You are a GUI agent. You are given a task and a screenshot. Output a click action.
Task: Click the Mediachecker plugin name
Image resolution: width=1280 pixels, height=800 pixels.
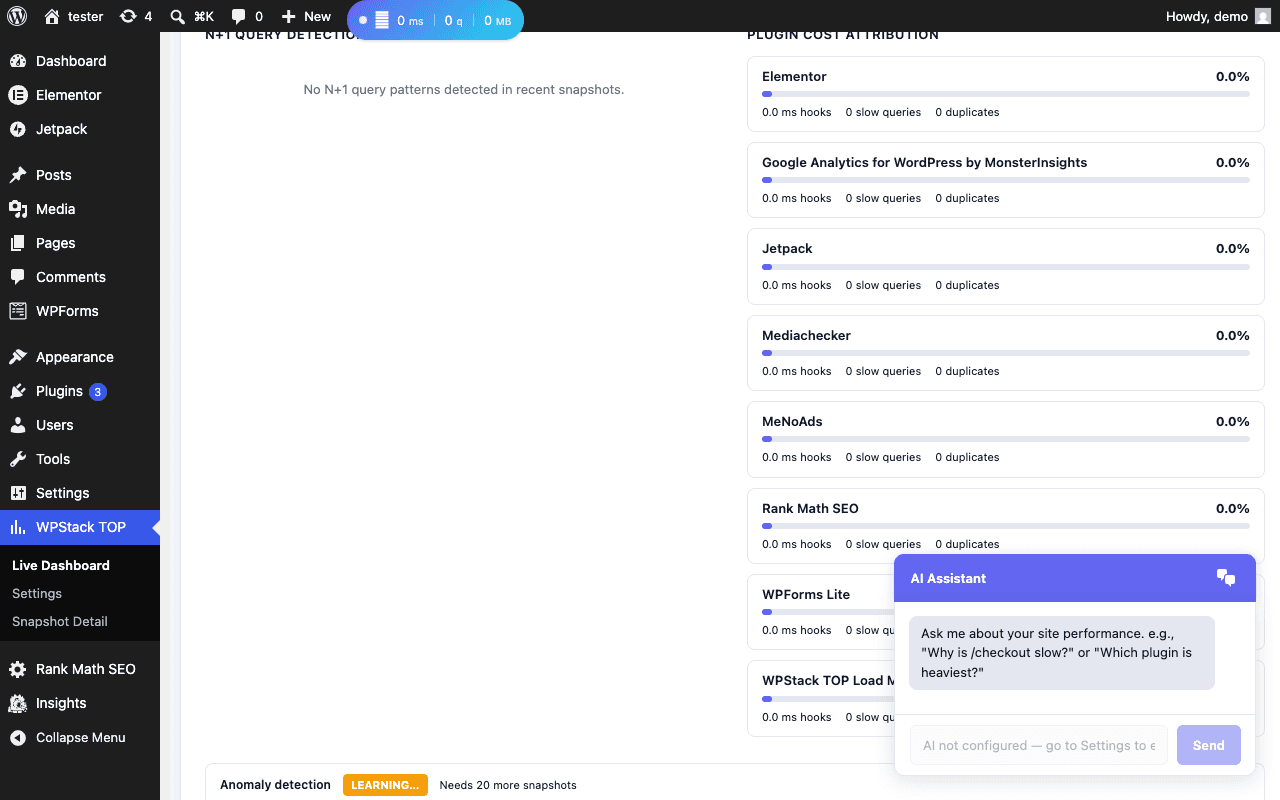(x=806, y=335)
